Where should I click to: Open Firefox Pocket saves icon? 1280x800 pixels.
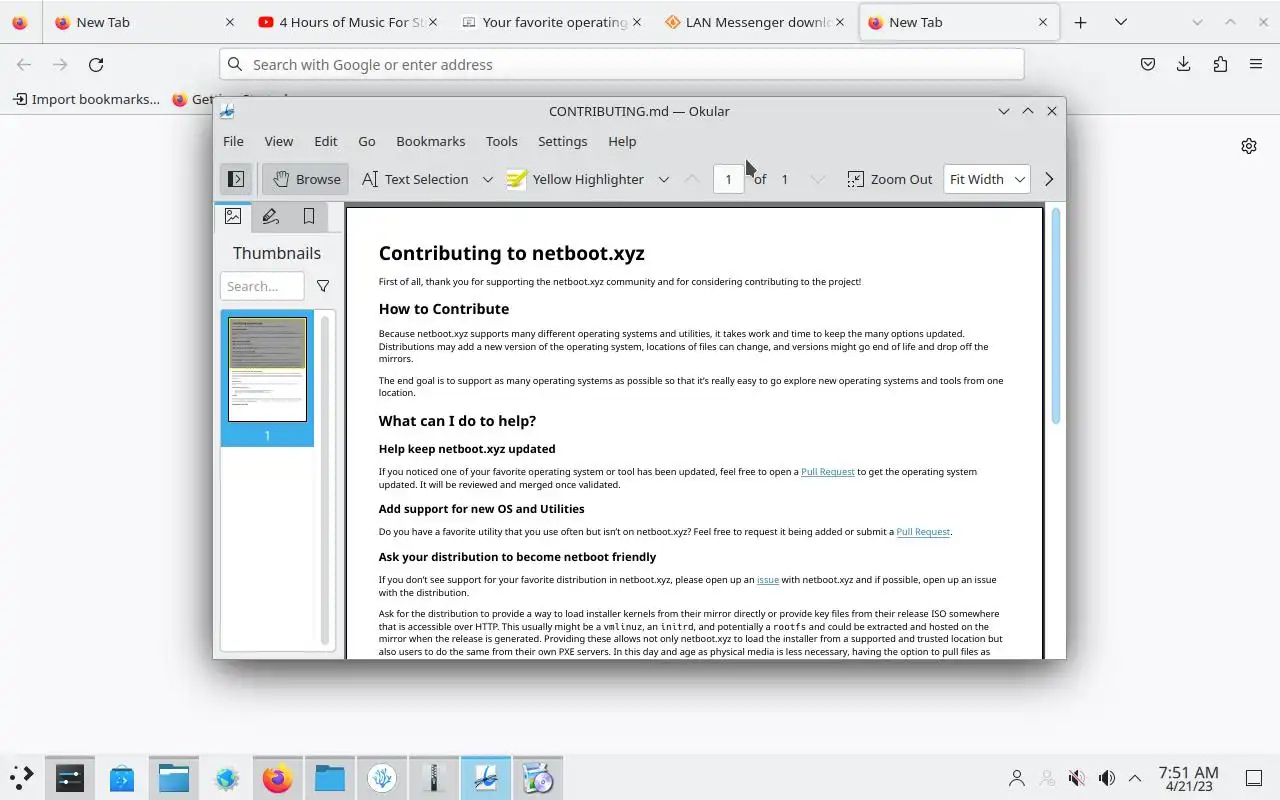pyautogui.click(x=1148, y=64)
